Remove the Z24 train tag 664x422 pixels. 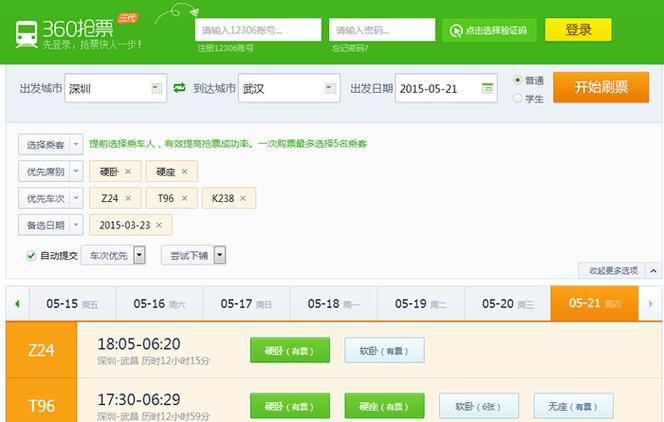point(127,198)
